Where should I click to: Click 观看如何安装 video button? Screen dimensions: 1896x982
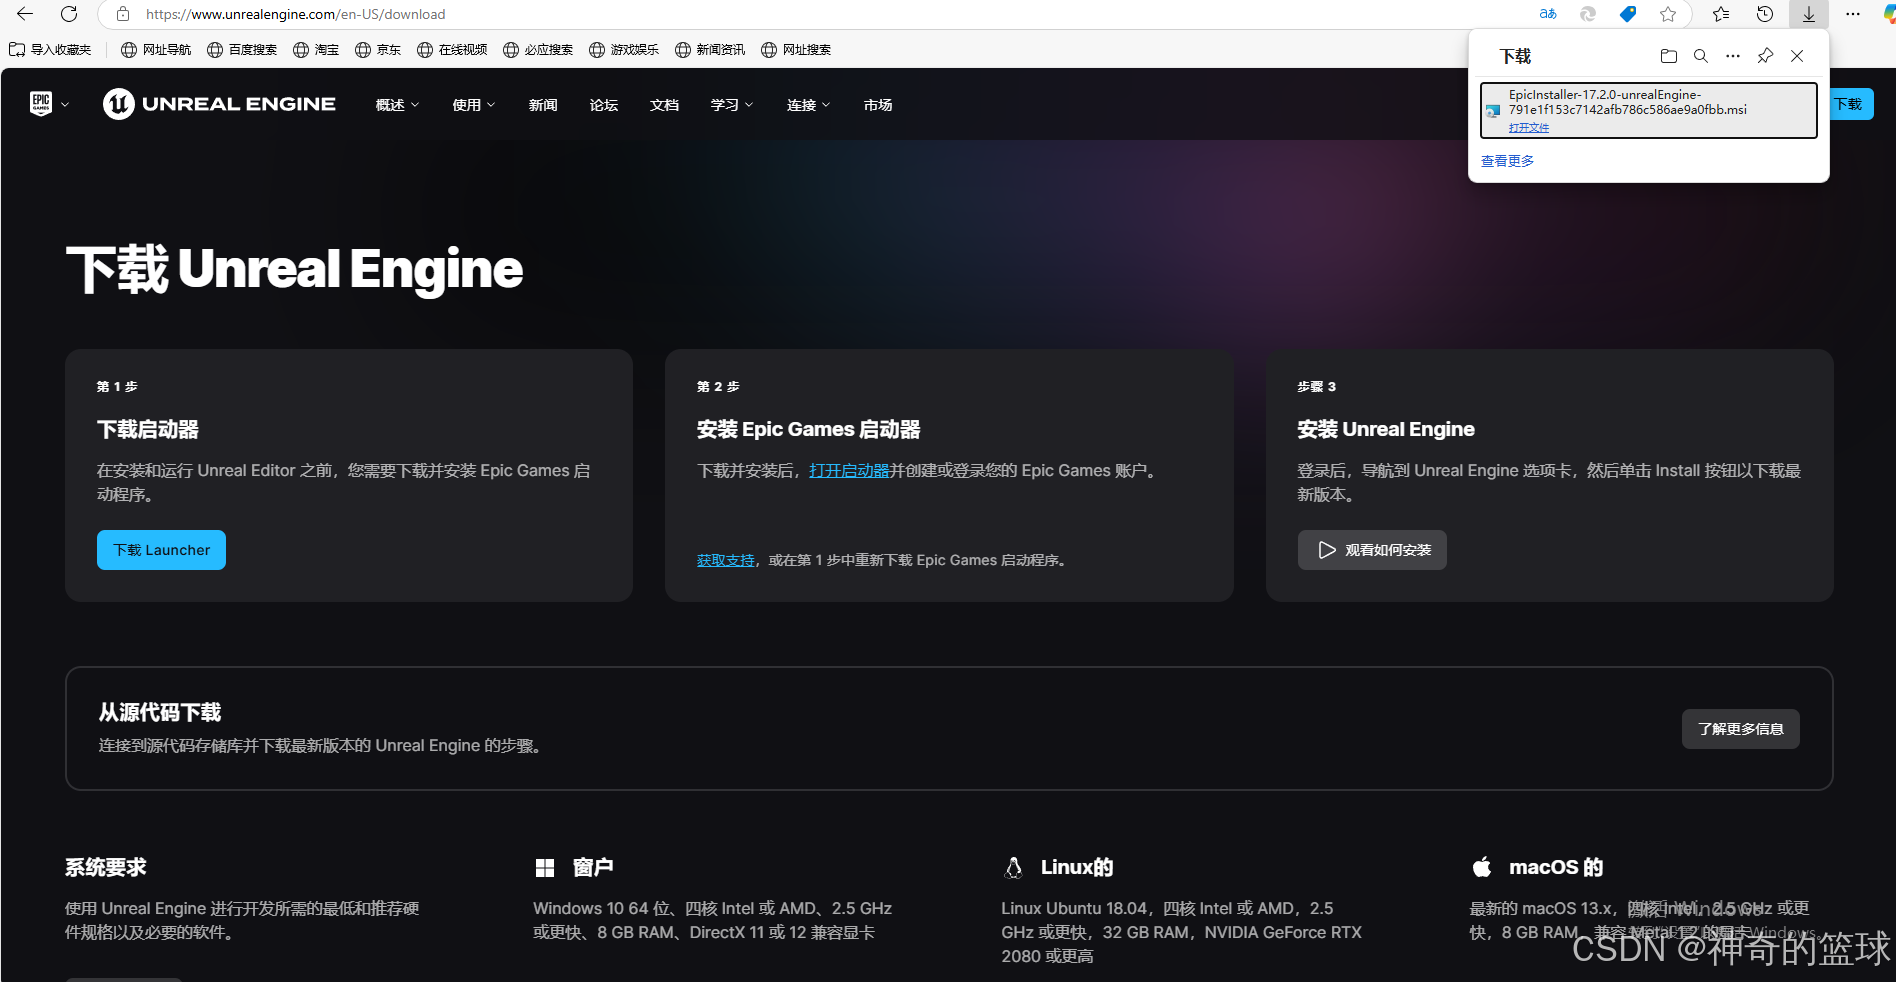coord(1372,550)
